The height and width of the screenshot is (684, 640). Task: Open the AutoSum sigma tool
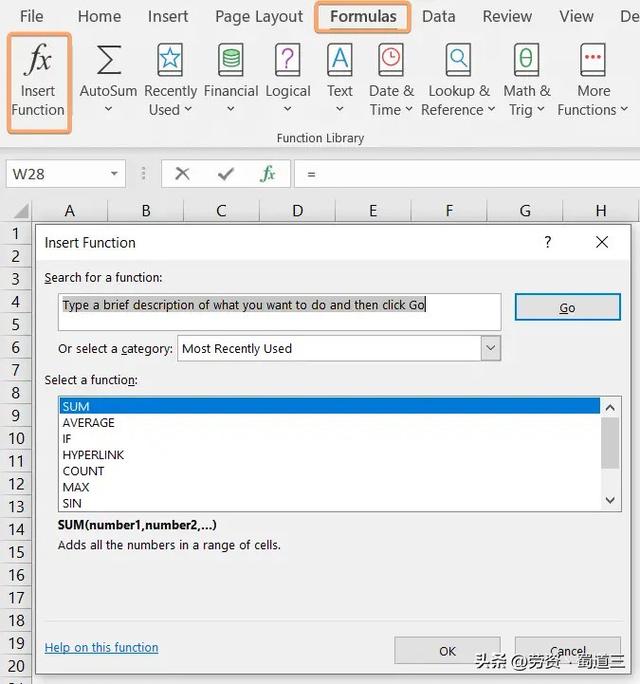109,59
